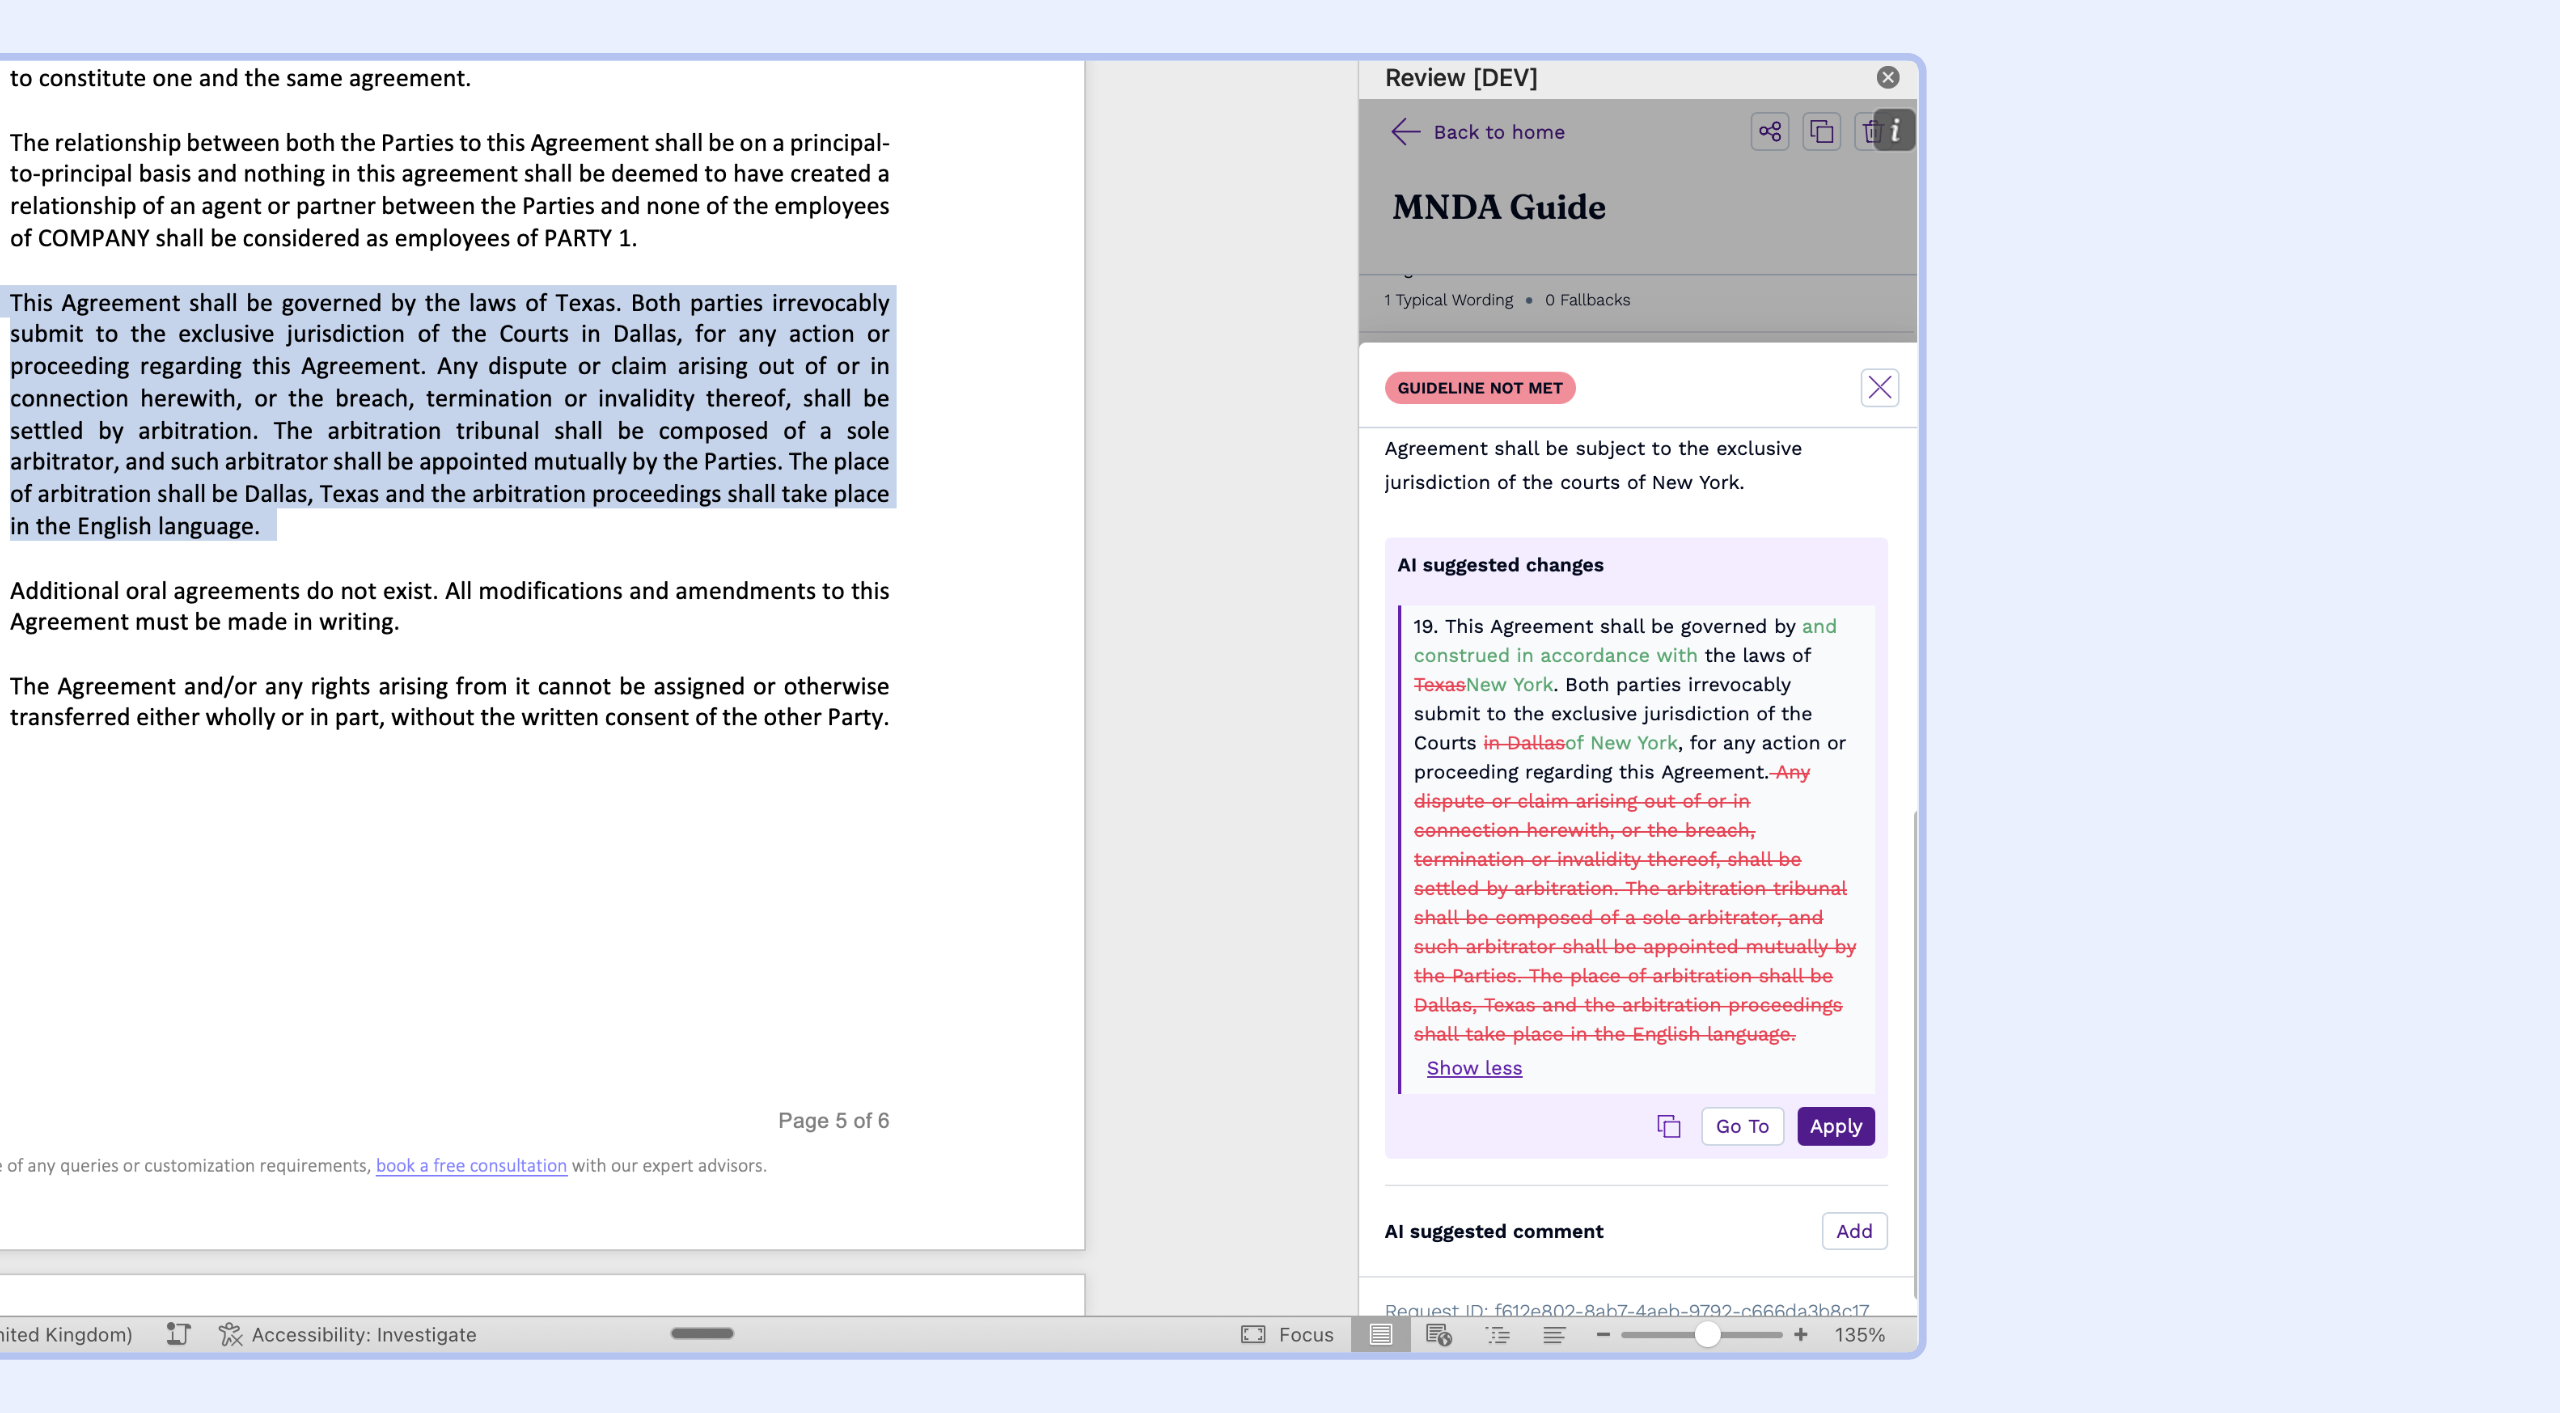Collapse suggestion with Show less

pyautogui.click(x=1474, y=1068)
